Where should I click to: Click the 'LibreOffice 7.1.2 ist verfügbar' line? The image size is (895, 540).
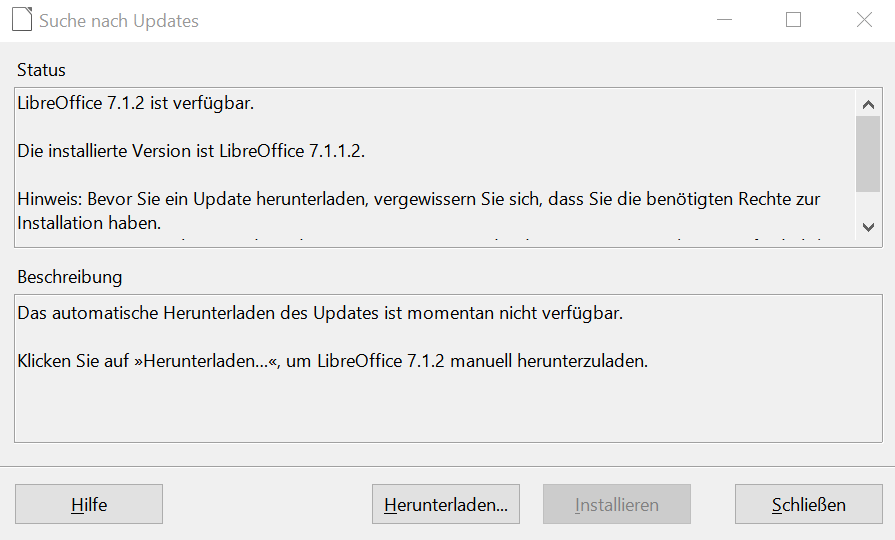(x=136, y=103)
